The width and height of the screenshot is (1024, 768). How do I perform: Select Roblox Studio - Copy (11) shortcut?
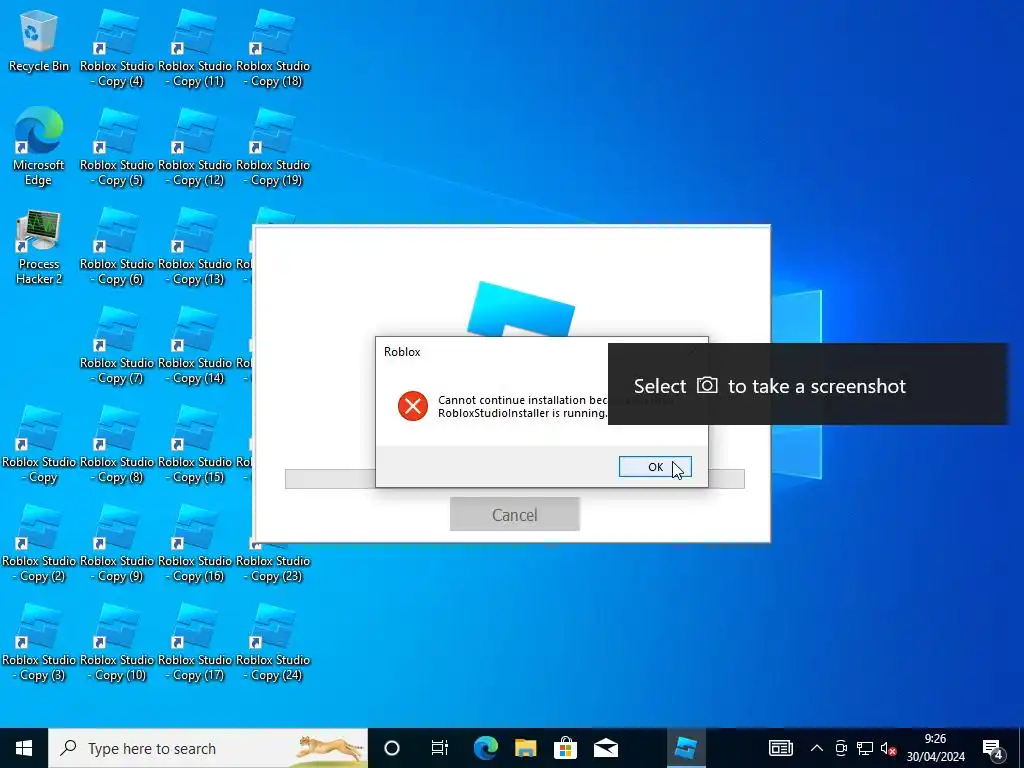(x=195, y=49)
